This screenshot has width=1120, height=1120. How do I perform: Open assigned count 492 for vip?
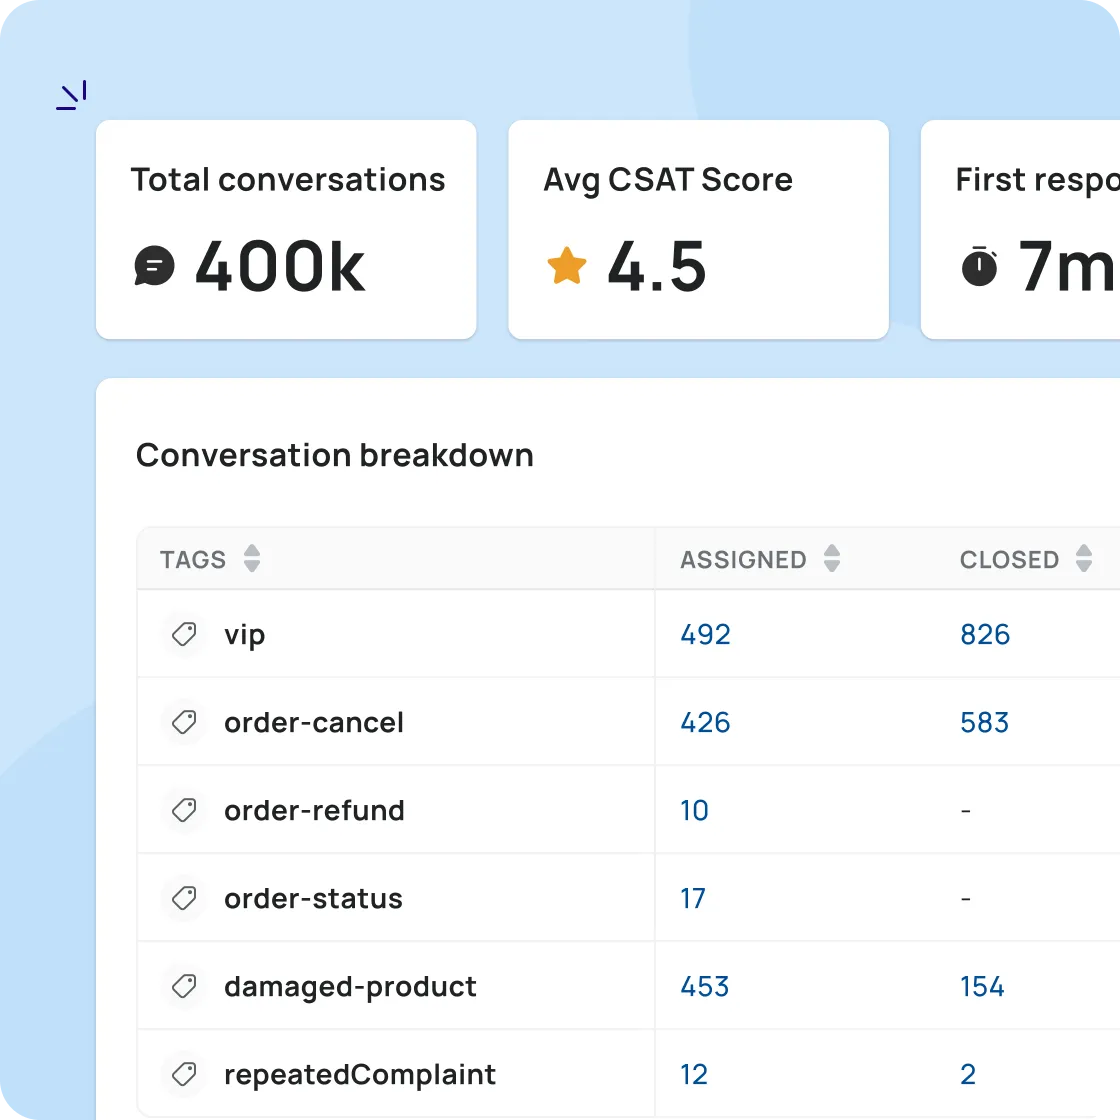tap(705, 635)
